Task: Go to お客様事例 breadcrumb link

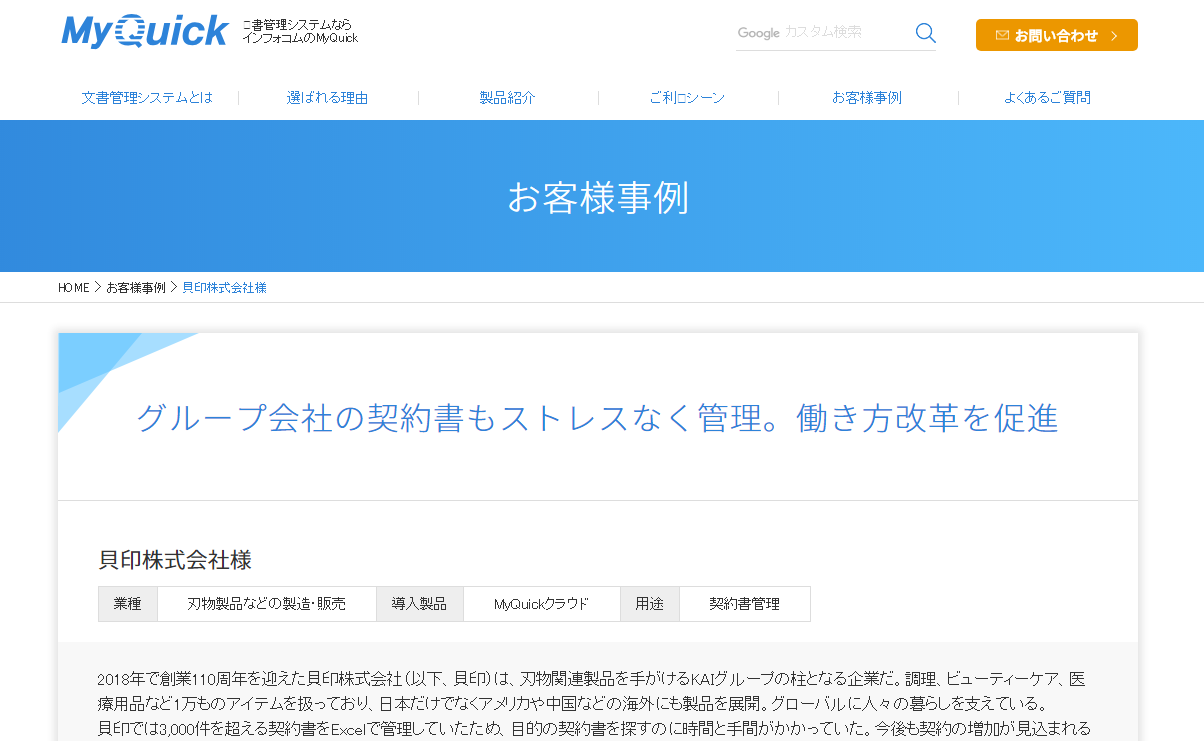Action: [x=136, y=288]
